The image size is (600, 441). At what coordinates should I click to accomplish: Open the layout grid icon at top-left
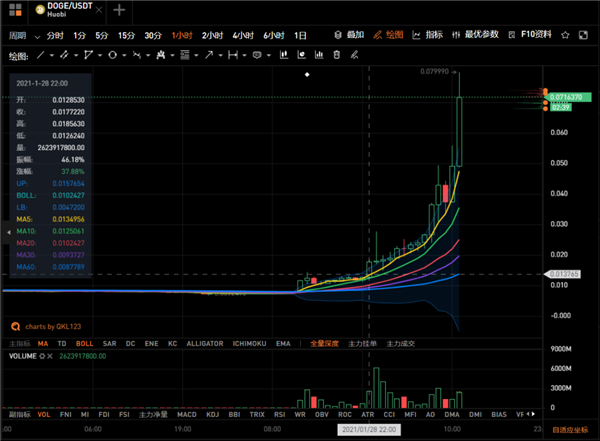click(14, 11)
